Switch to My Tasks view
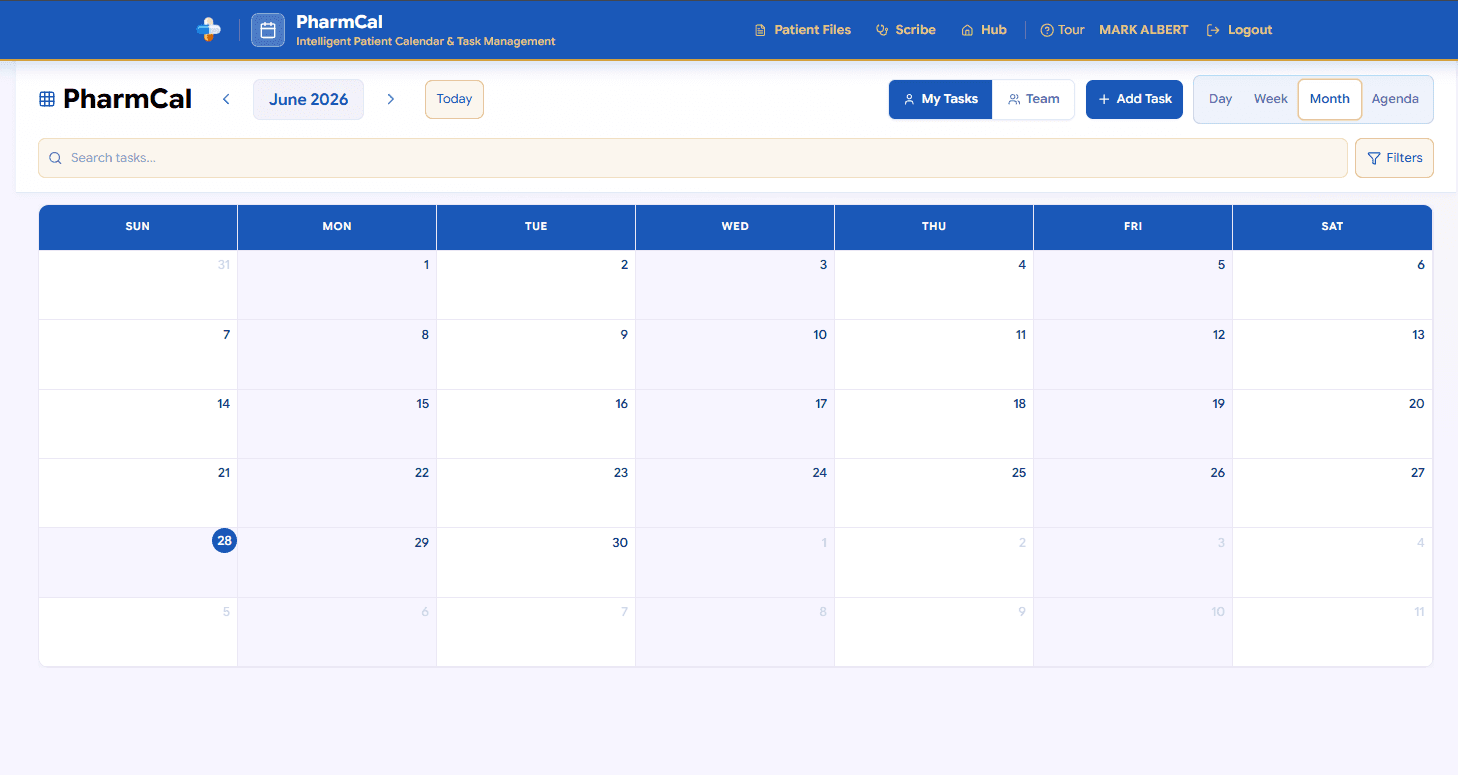1458x775 pixels. click(941, 99)
